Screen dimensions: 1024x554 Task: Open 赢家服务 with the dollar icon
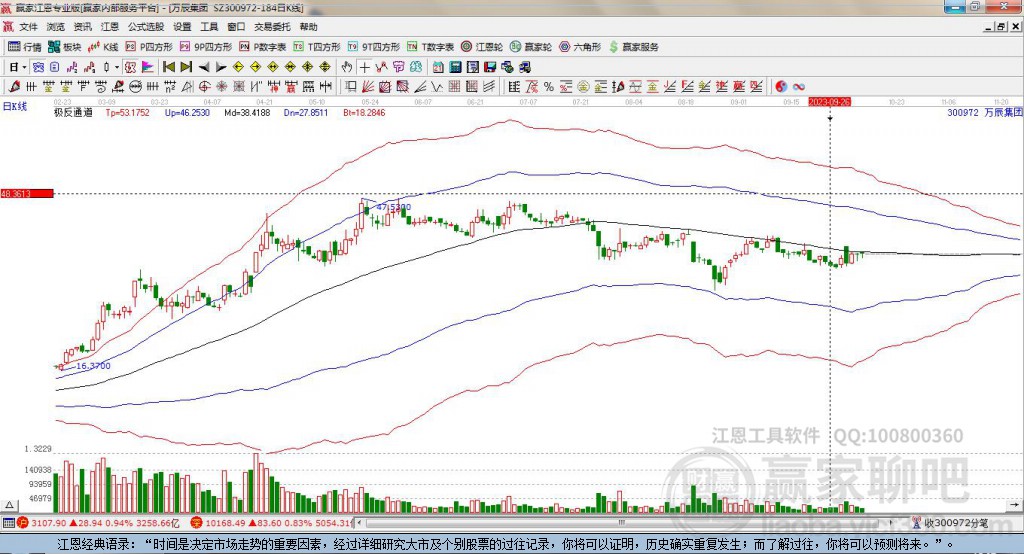pos(633,47)
